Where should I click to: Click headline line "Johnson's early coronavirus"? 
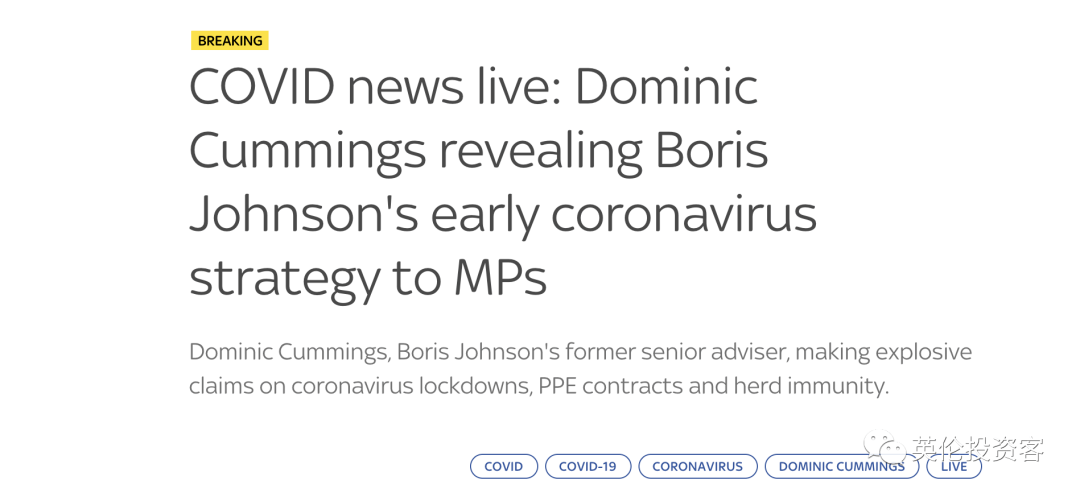coord(503,215)
